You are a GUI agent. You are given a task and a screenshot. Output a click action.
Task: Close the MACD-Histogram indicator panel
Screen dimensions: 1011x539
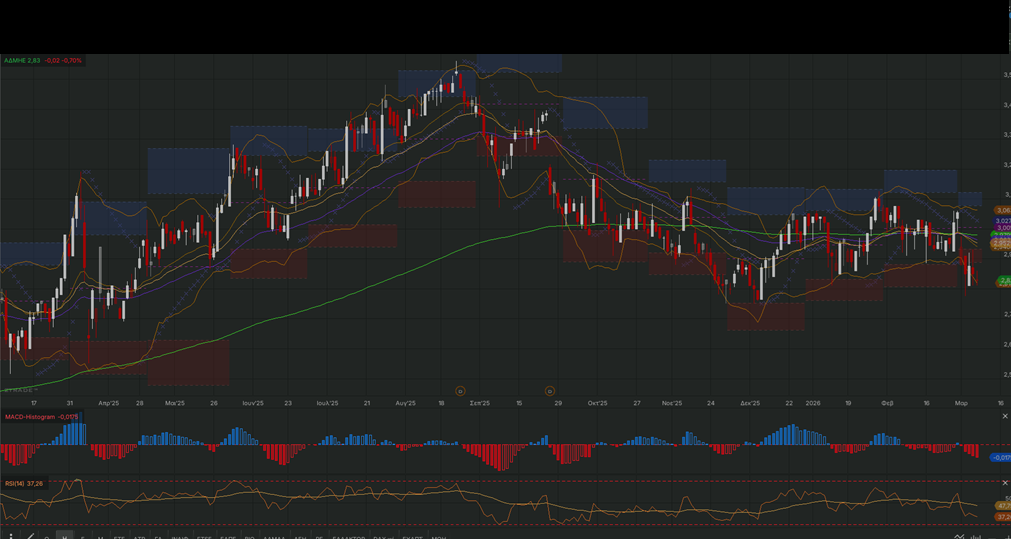click(x=1005, y=416)
